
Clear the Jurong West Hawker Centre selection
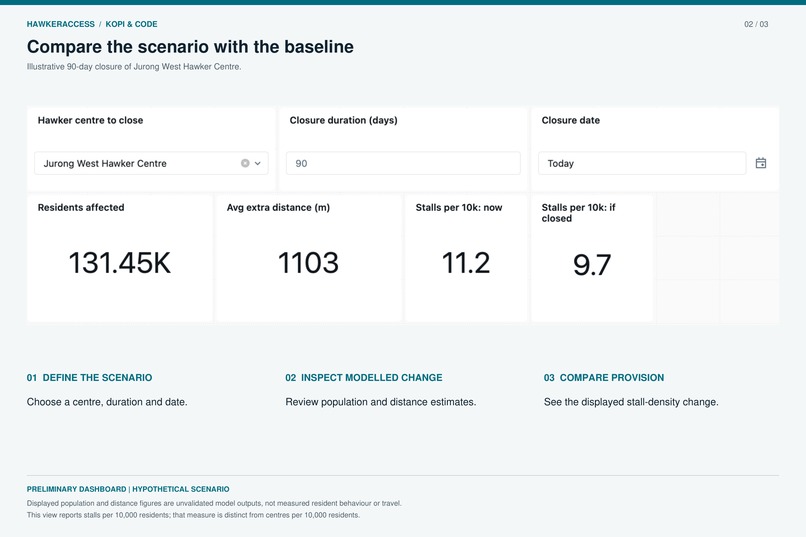[245, 163]
